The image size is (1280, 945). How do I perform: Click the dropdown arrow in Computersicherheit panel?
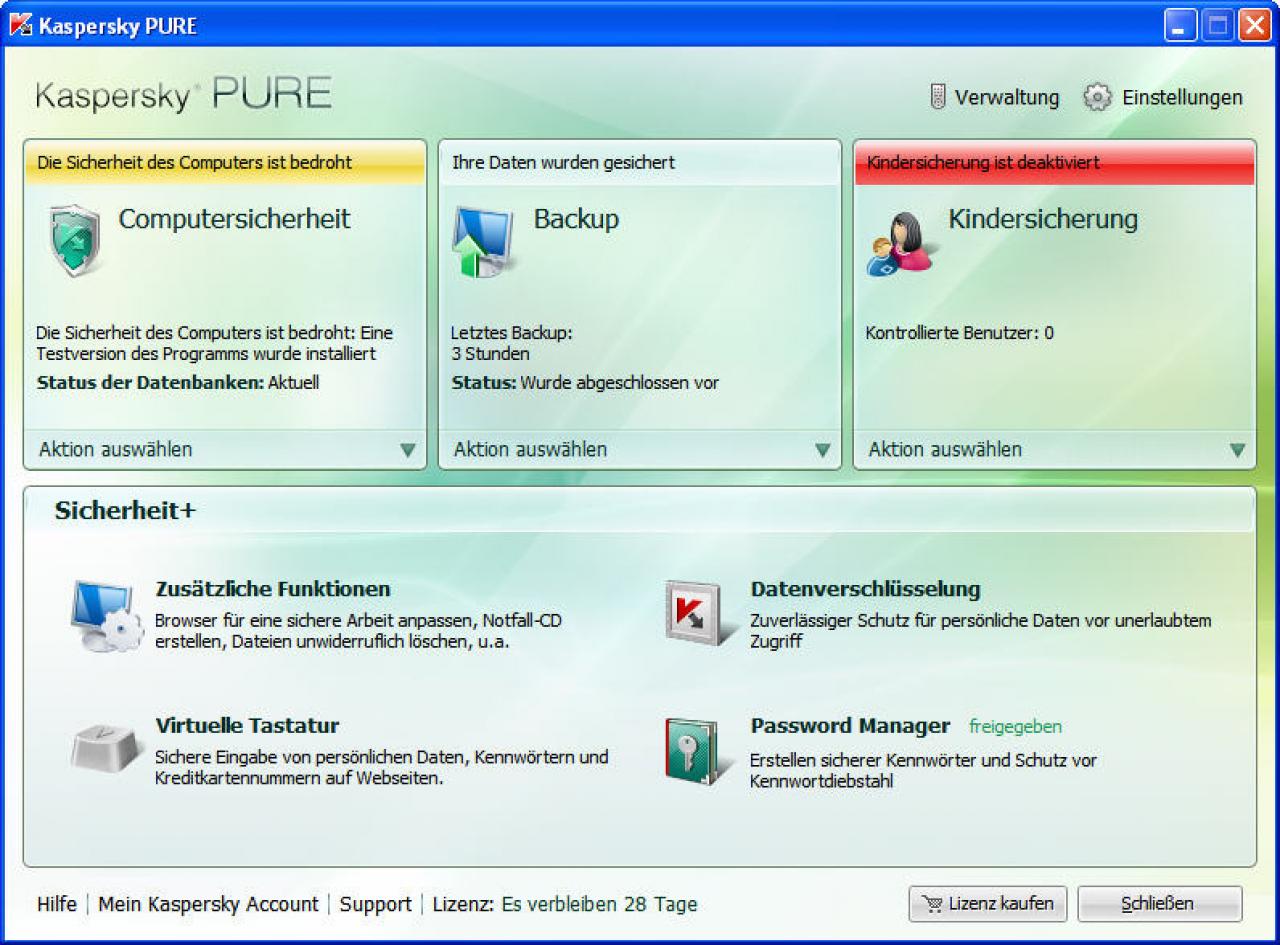click(408, 450)
